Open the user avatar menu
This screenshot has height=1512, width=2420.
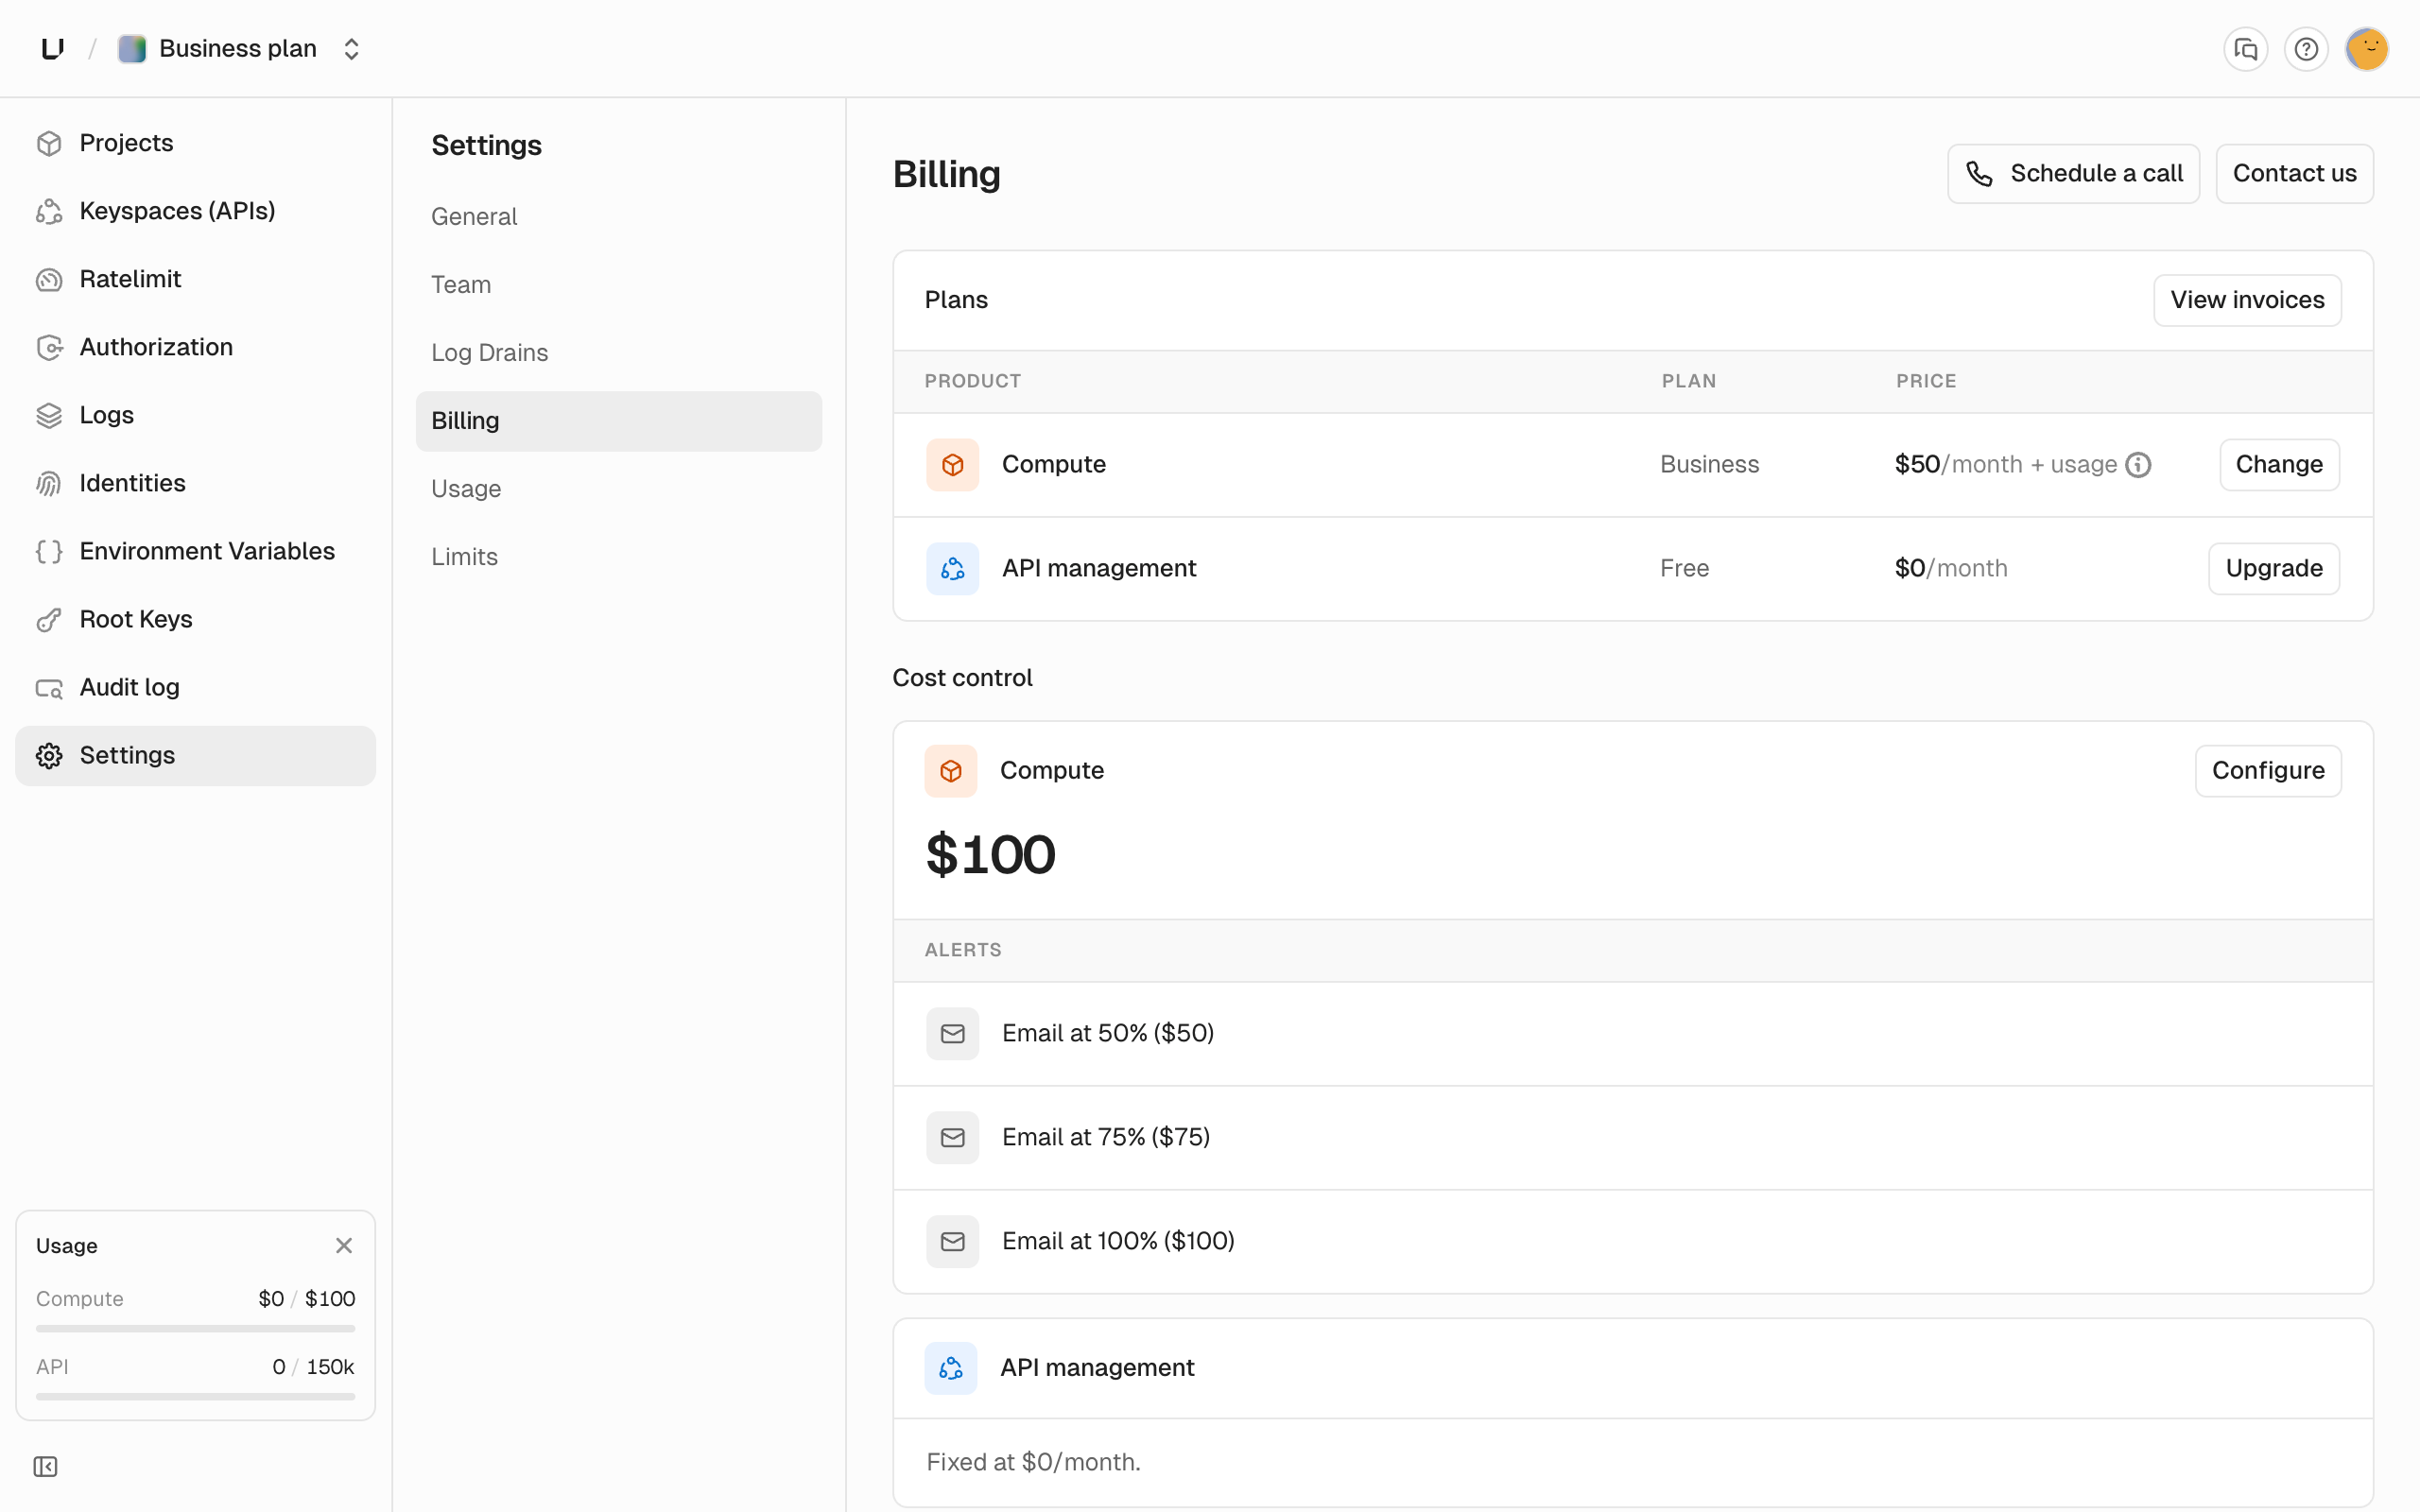(x=2367, y=49)
